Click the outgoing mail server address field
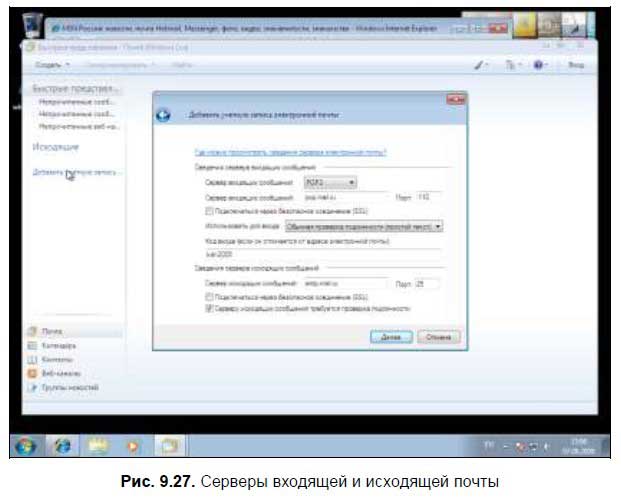The width and height of the screenshot is (621, 500). [x=346, y=283]
